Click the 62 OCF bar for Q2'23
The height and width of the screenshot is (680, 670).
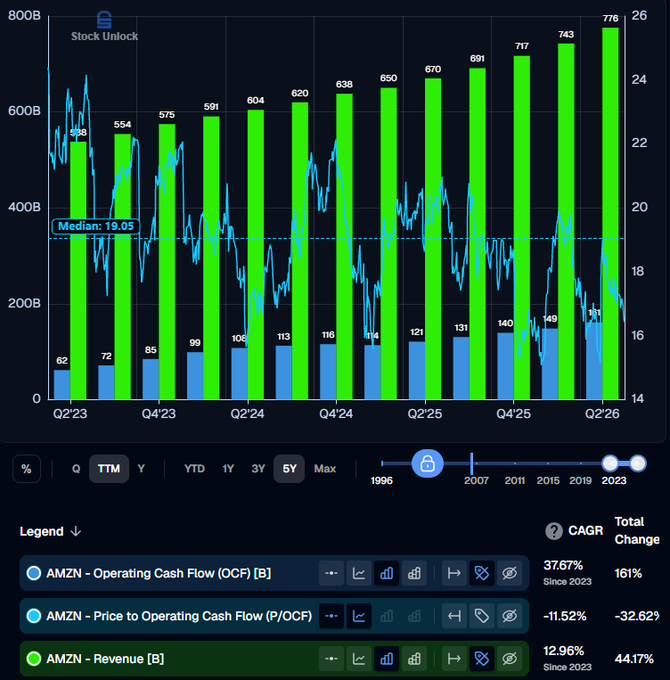coord(62,384)
